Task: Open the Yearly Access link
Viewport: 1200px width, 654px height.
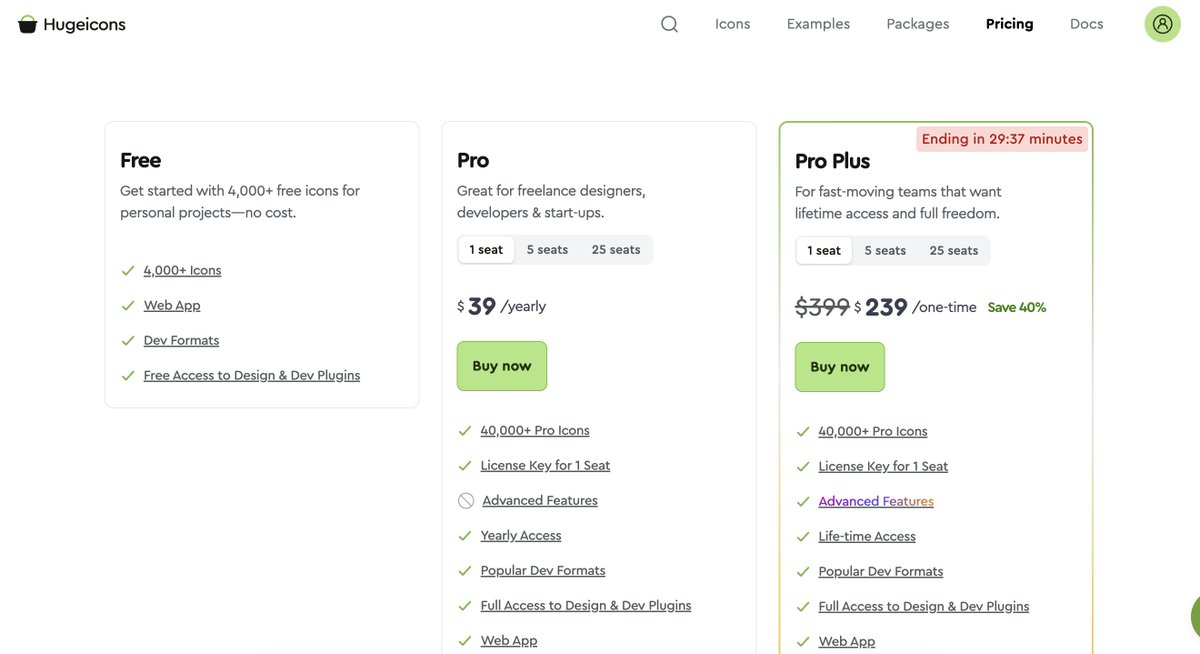Action: tap(521, 536)
